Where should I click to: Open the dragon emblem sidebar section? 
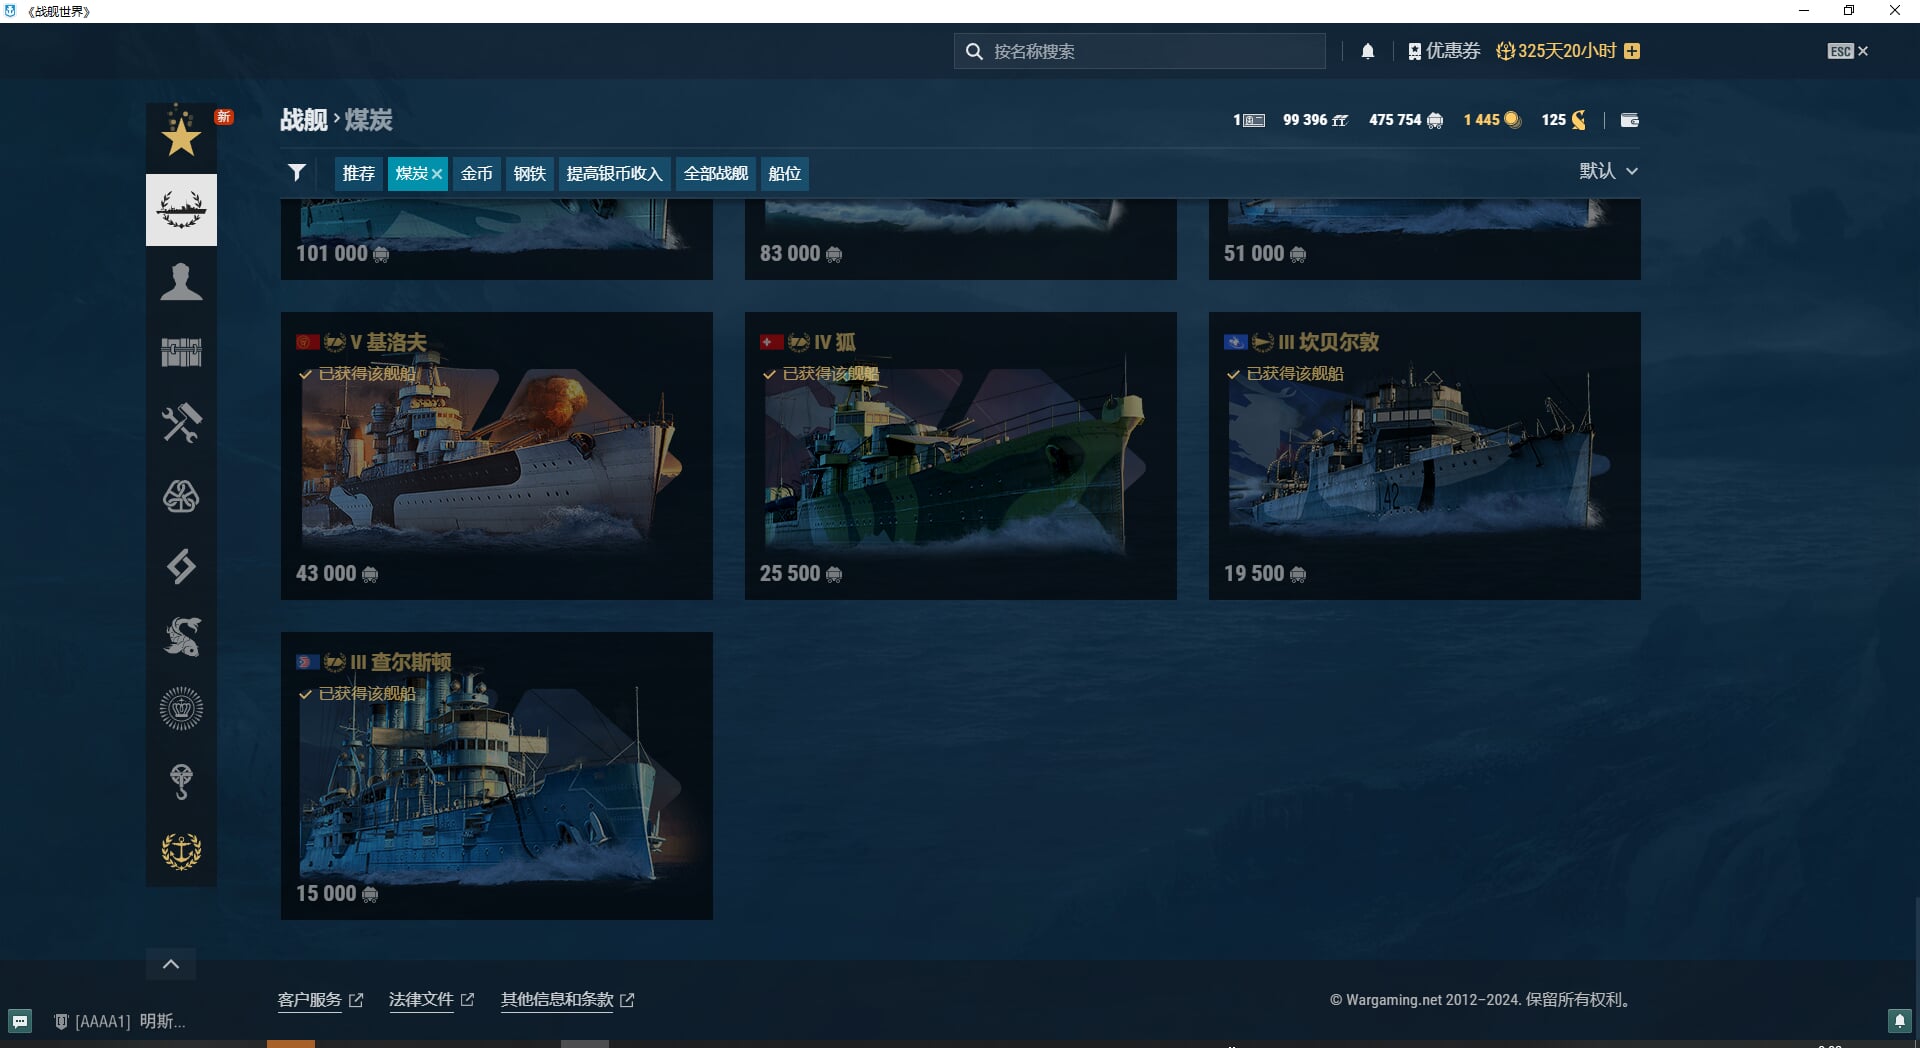tap(181, 637)
